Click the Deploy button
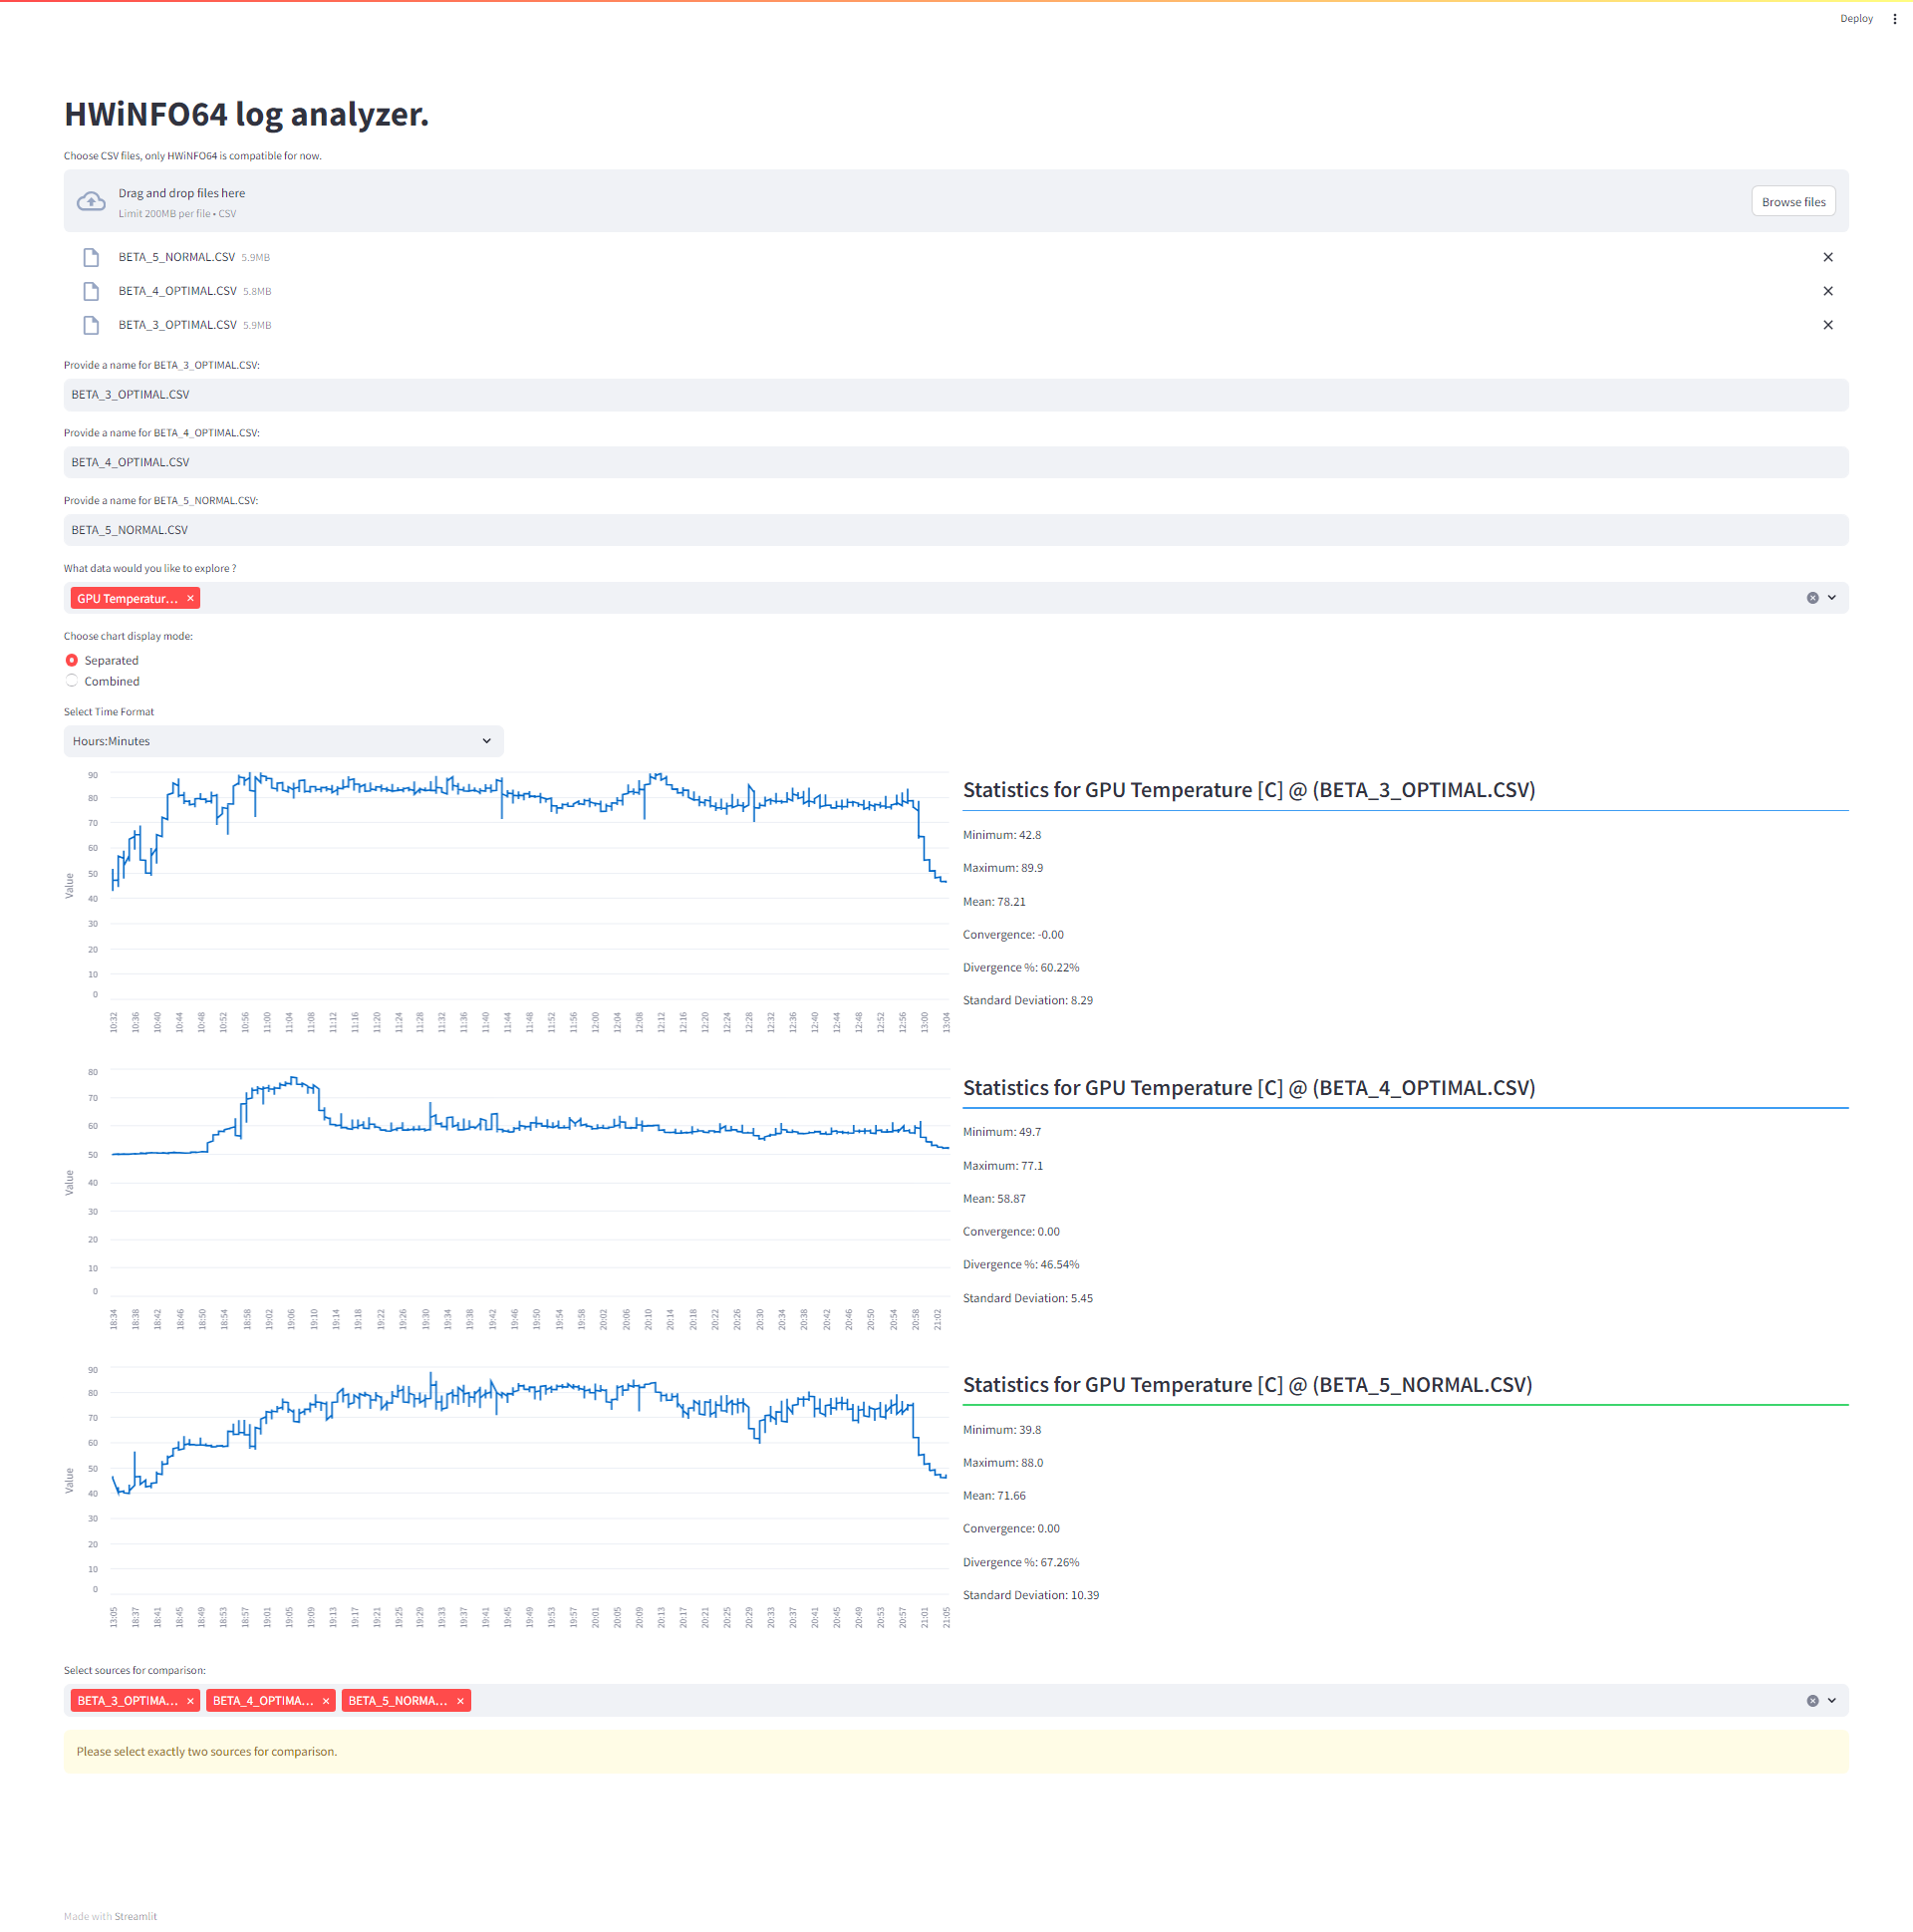The height and width of the screenshot is (1932, 1913). tap(1855, 18)
